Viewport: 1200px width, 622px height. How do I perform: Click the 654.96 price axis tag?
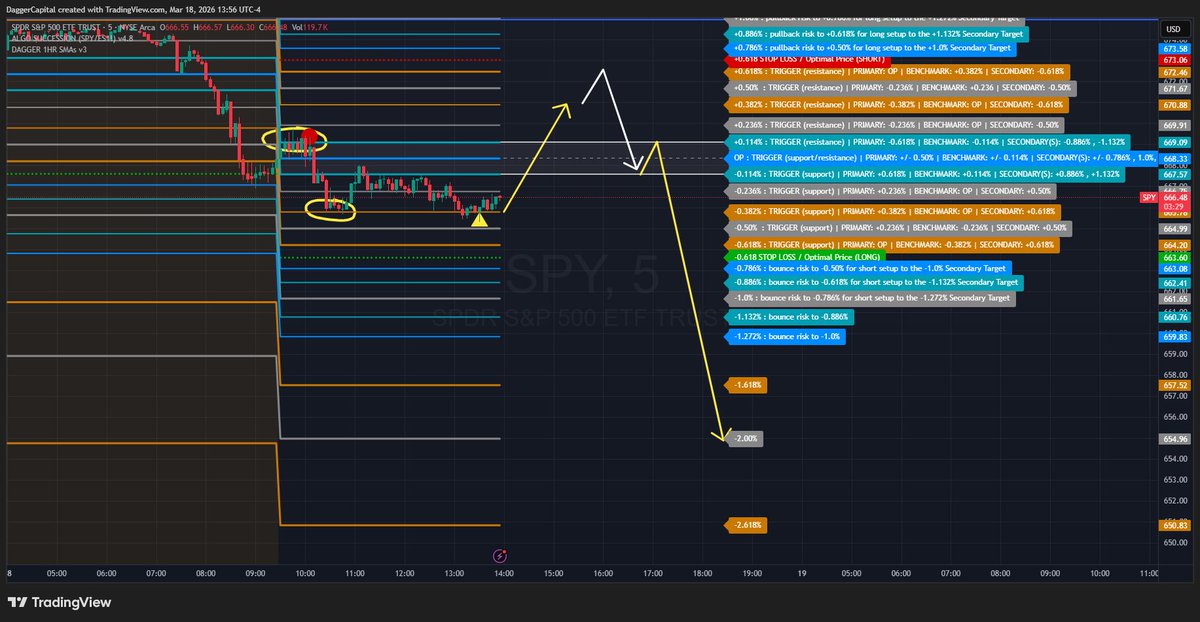1175,439
